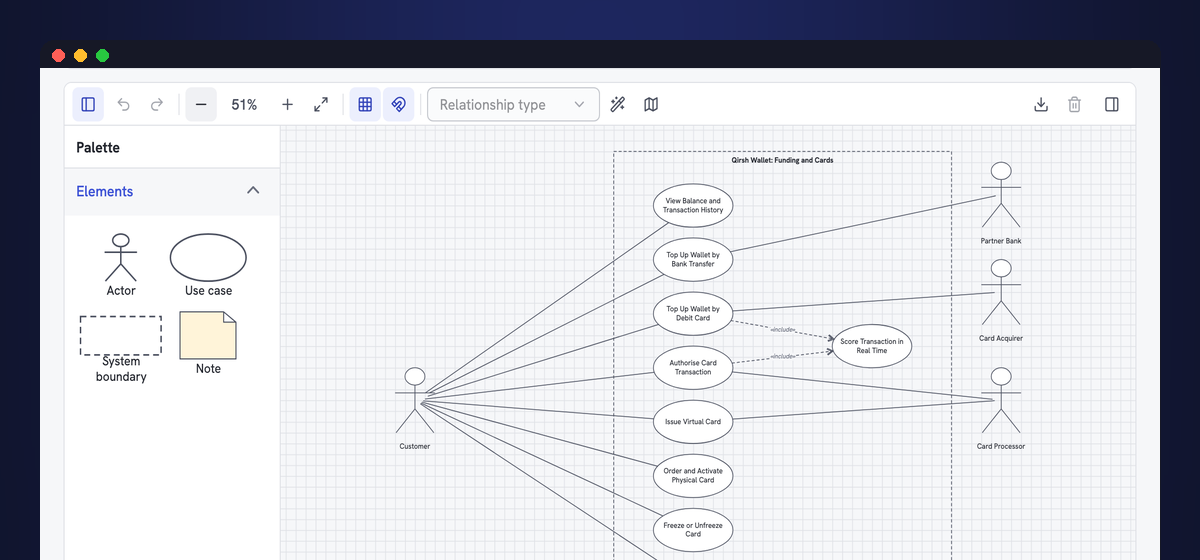Open the Relationship type dropdown

pyautogui.click(x=513, y=104)
